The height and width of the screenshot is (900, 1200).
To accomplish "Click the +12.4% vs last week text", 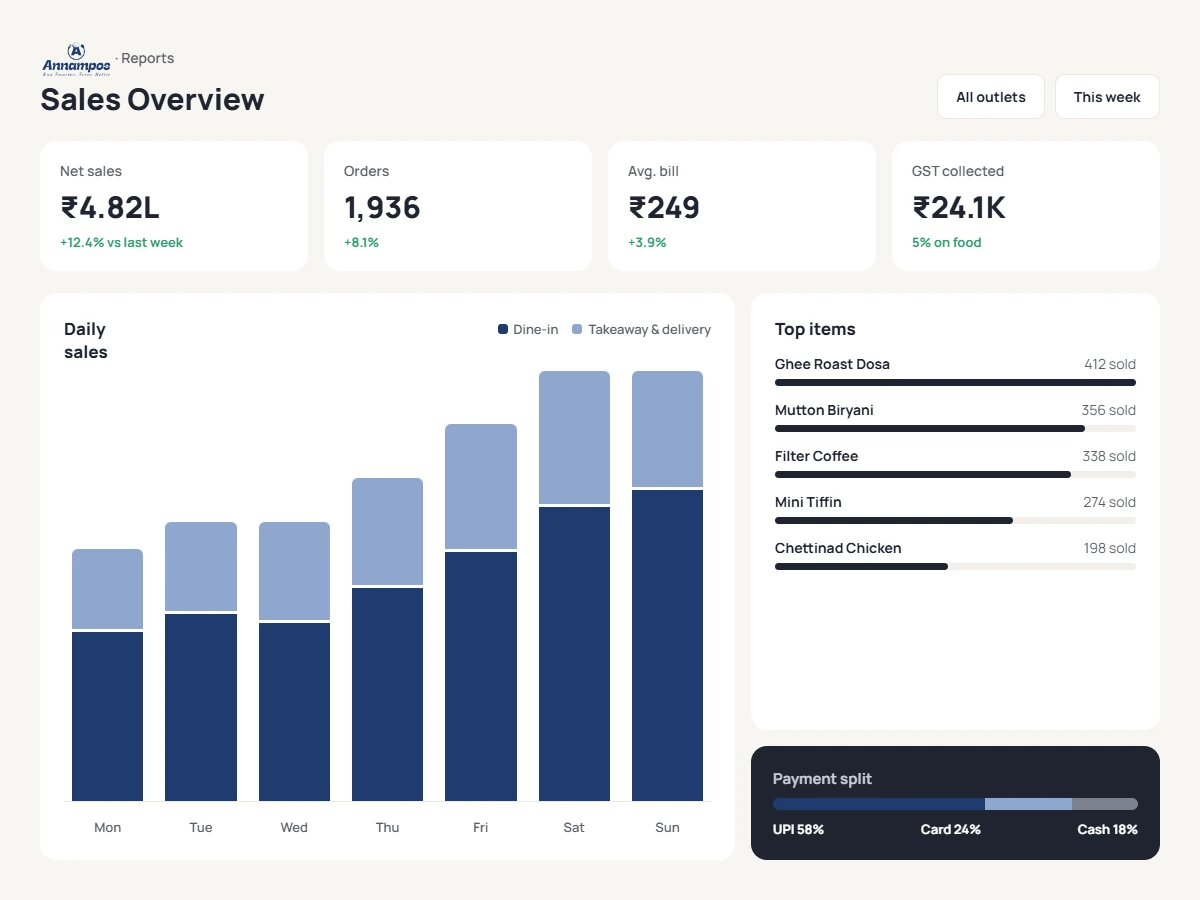I will pyautogui.click(x=121, y=242).
